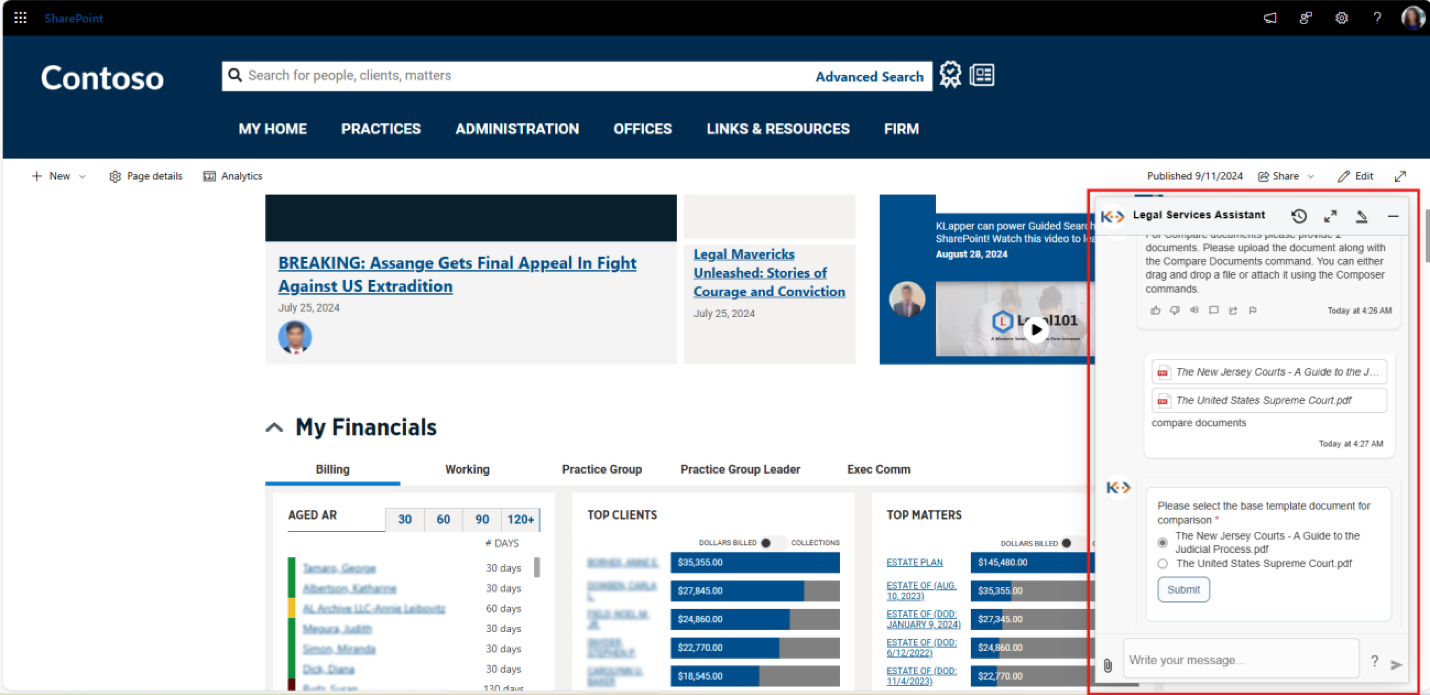Switch to the Practice Group Leader tab
This screenshot has width=1430, height=695.
tap(740, 469)
